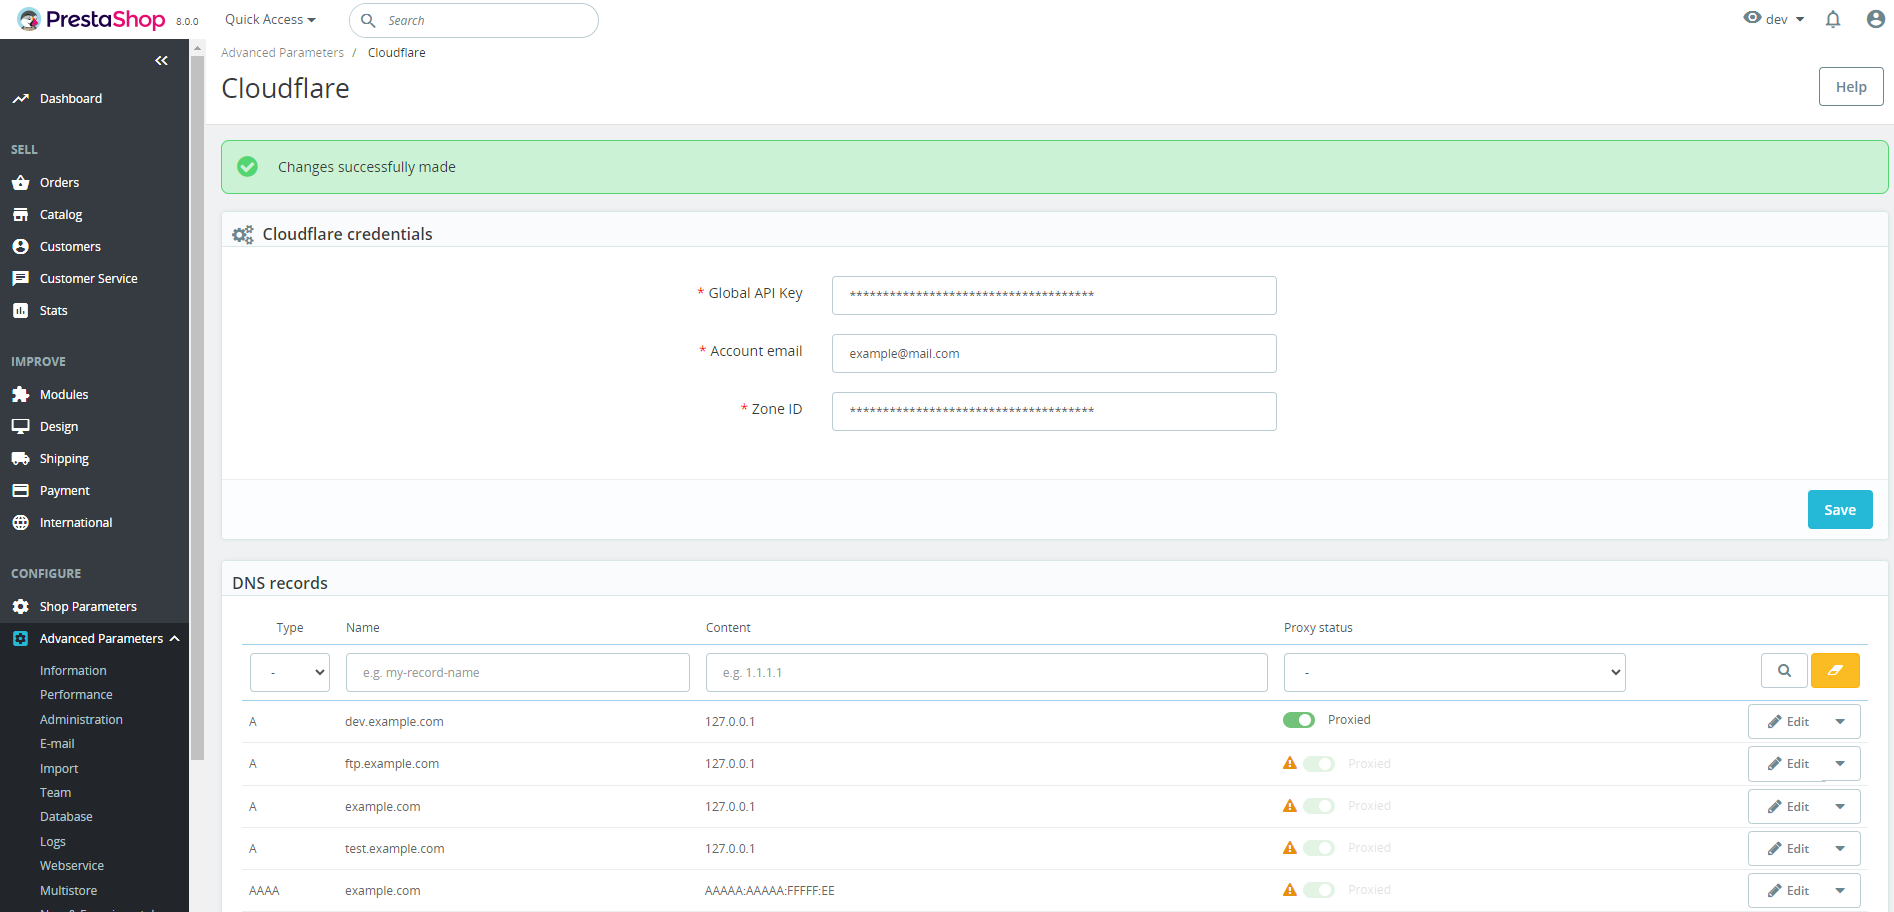Open the Webservice submenu item
The image size is (1894, 912).
(x=72, y=866)
